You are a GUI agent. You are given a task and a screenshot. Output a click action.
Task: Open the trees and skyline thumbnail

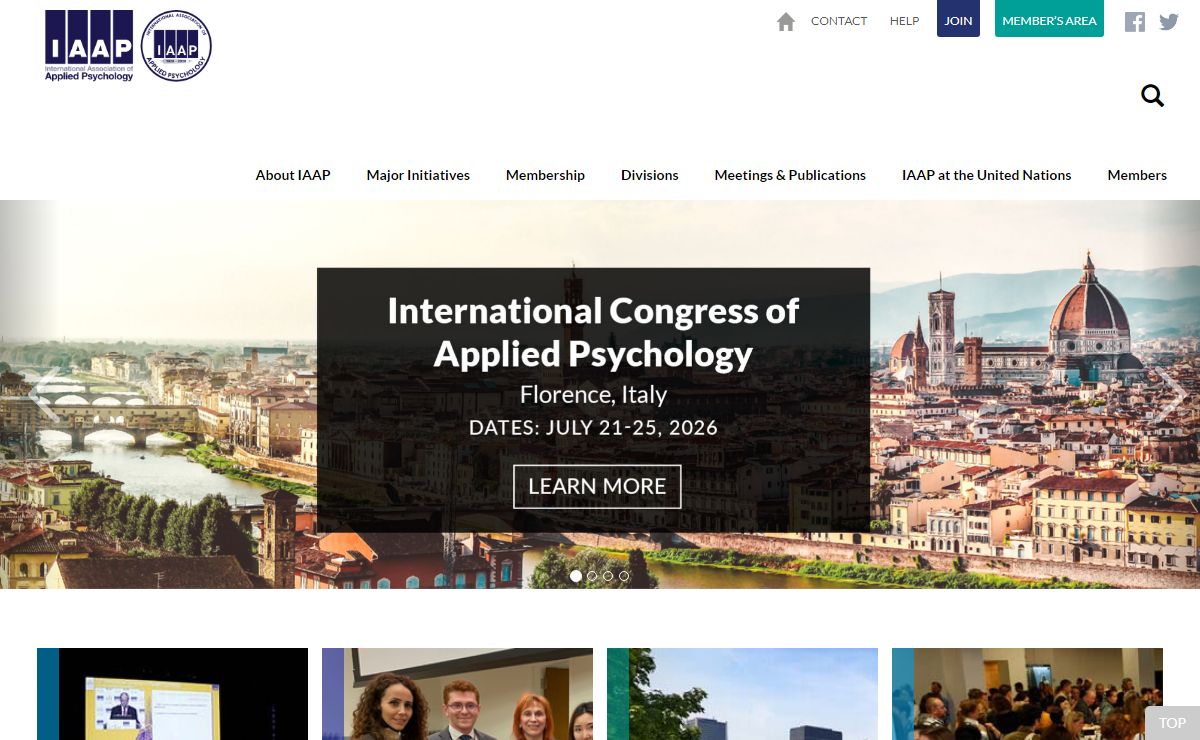[x=742, y=694]
